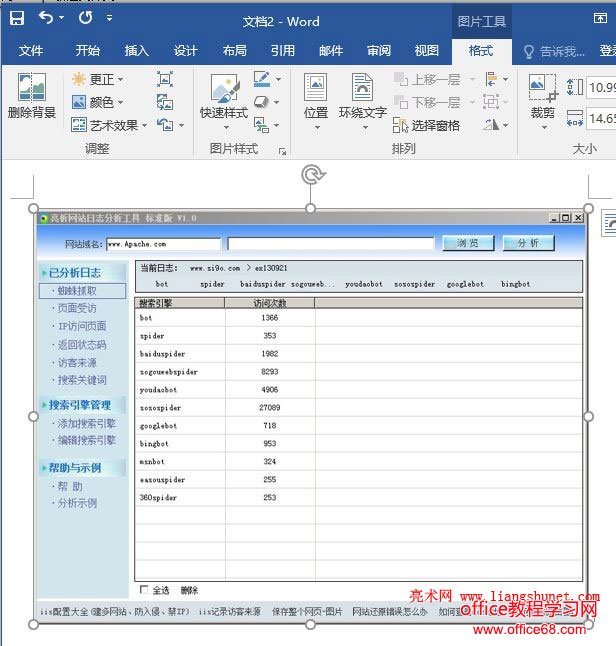Switch to the 审阅 tab
The width and height of the screenshot is (616, 646).
(379, 51)
